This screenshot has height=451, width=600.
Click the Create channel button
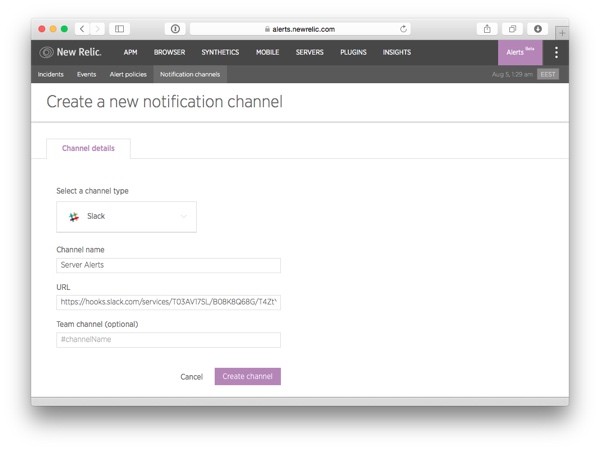click(248, 376)
